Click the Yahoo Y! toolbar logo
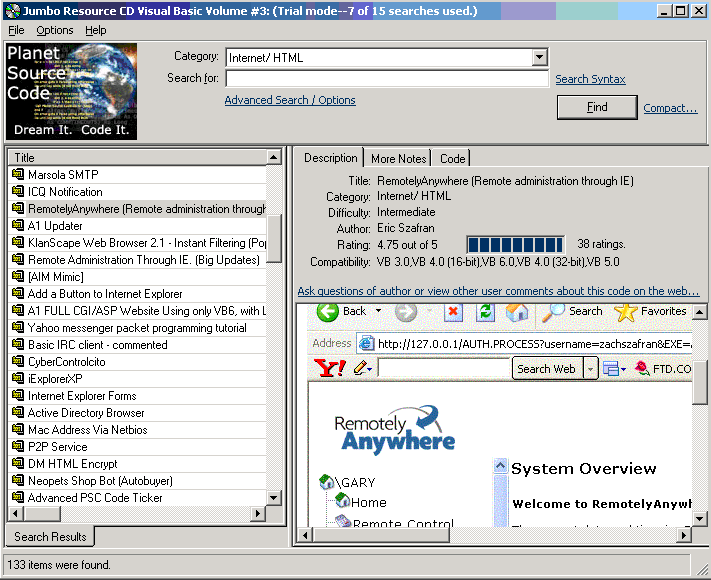 [x=330, y=368]
